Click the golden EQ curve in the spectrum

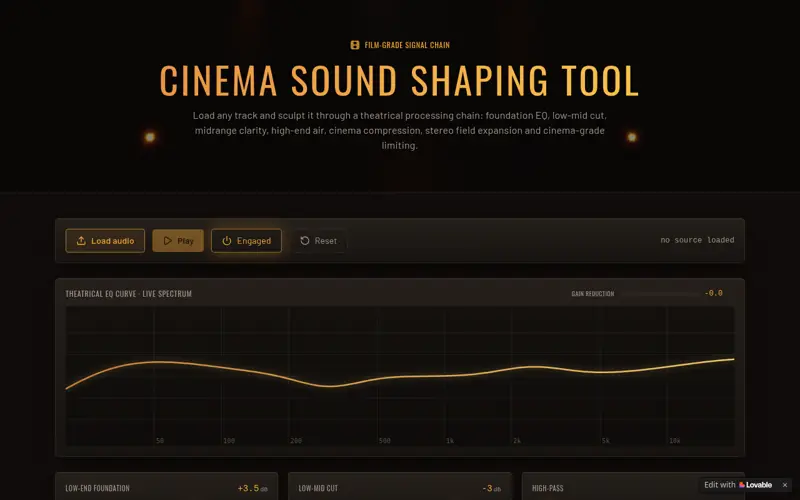(400, 377)
